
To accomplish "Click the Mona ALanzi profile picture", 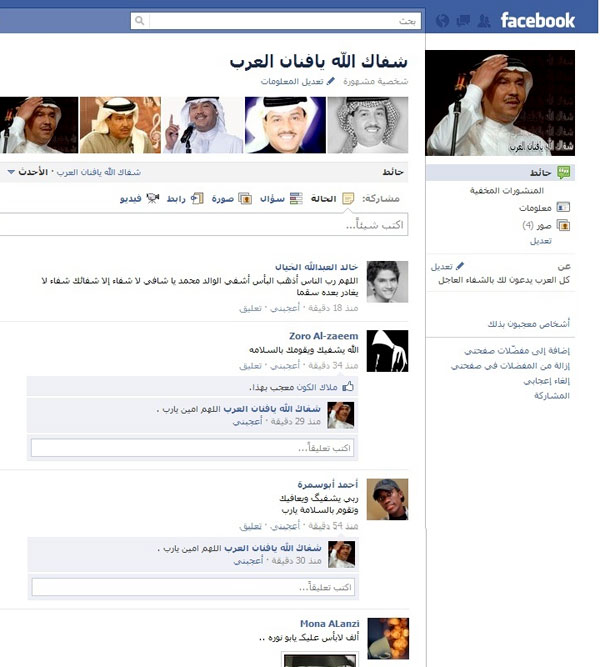I will pyautogui.click(x=388, y=638).
